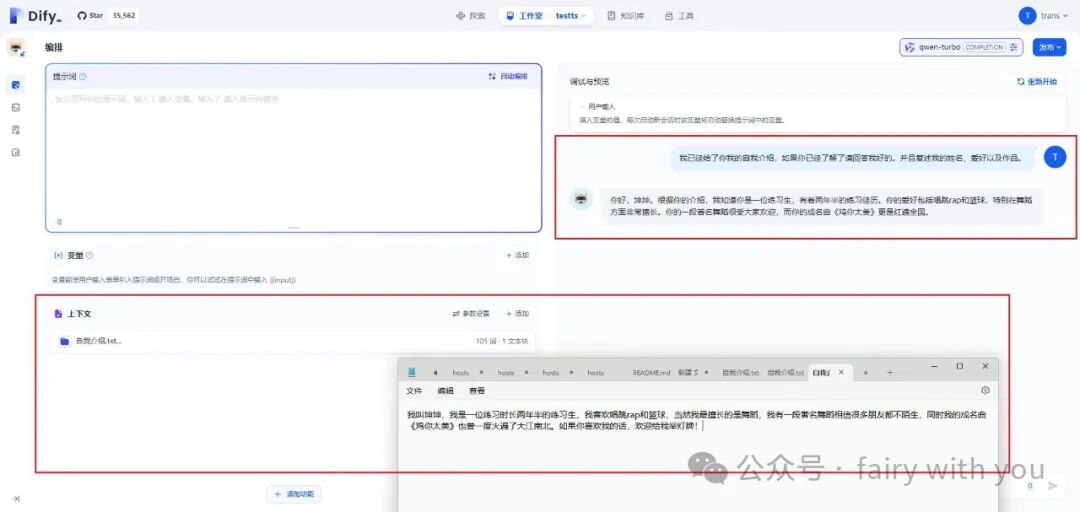Open the 探索 (Explore) tab
Image resolution: width=1080 pixels, height=512 pixels.
pyautogui.click(x=471, y=16)
